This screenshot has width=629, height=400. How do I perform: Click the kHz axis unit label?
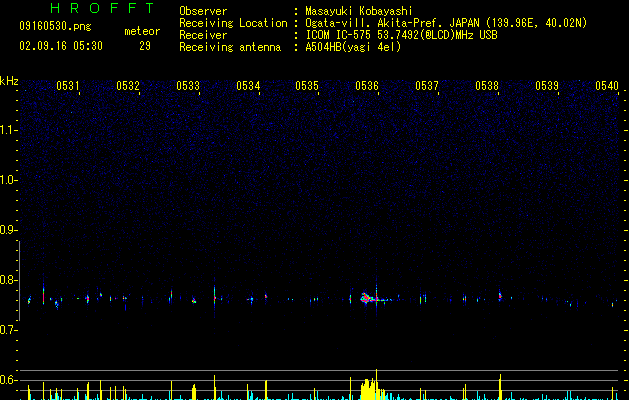[9, 81]
